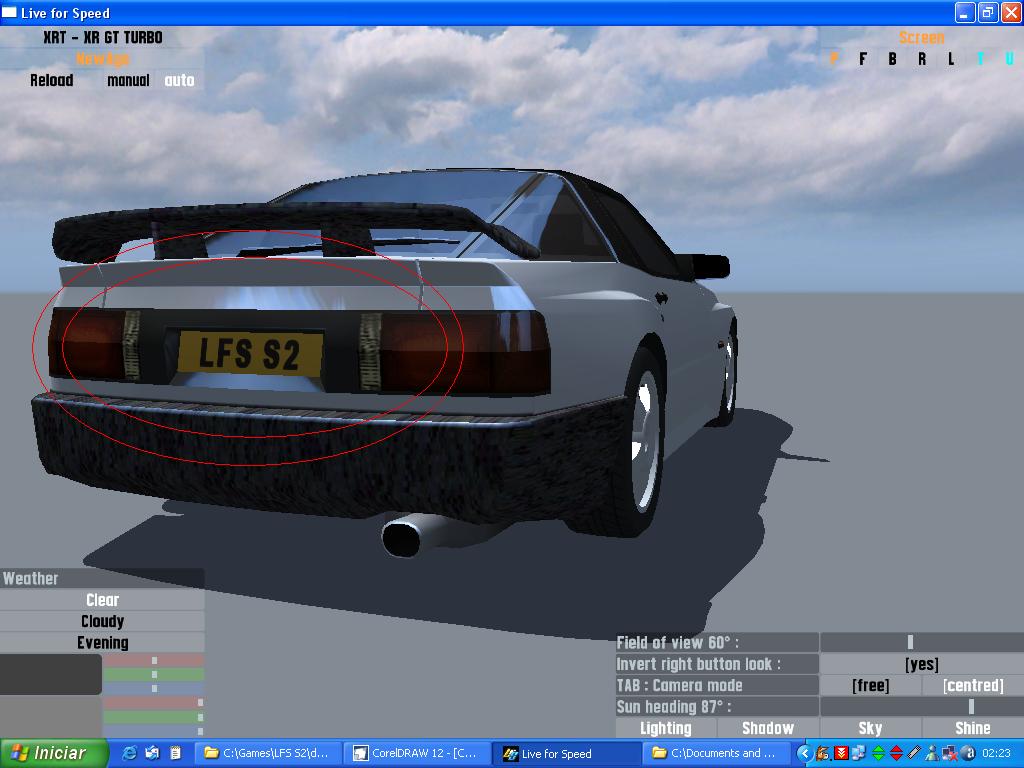The height and width of the screenshot is (768, 1024).
Task: Click the red up-down arrows tray icon
Action: tap(896, 753)
